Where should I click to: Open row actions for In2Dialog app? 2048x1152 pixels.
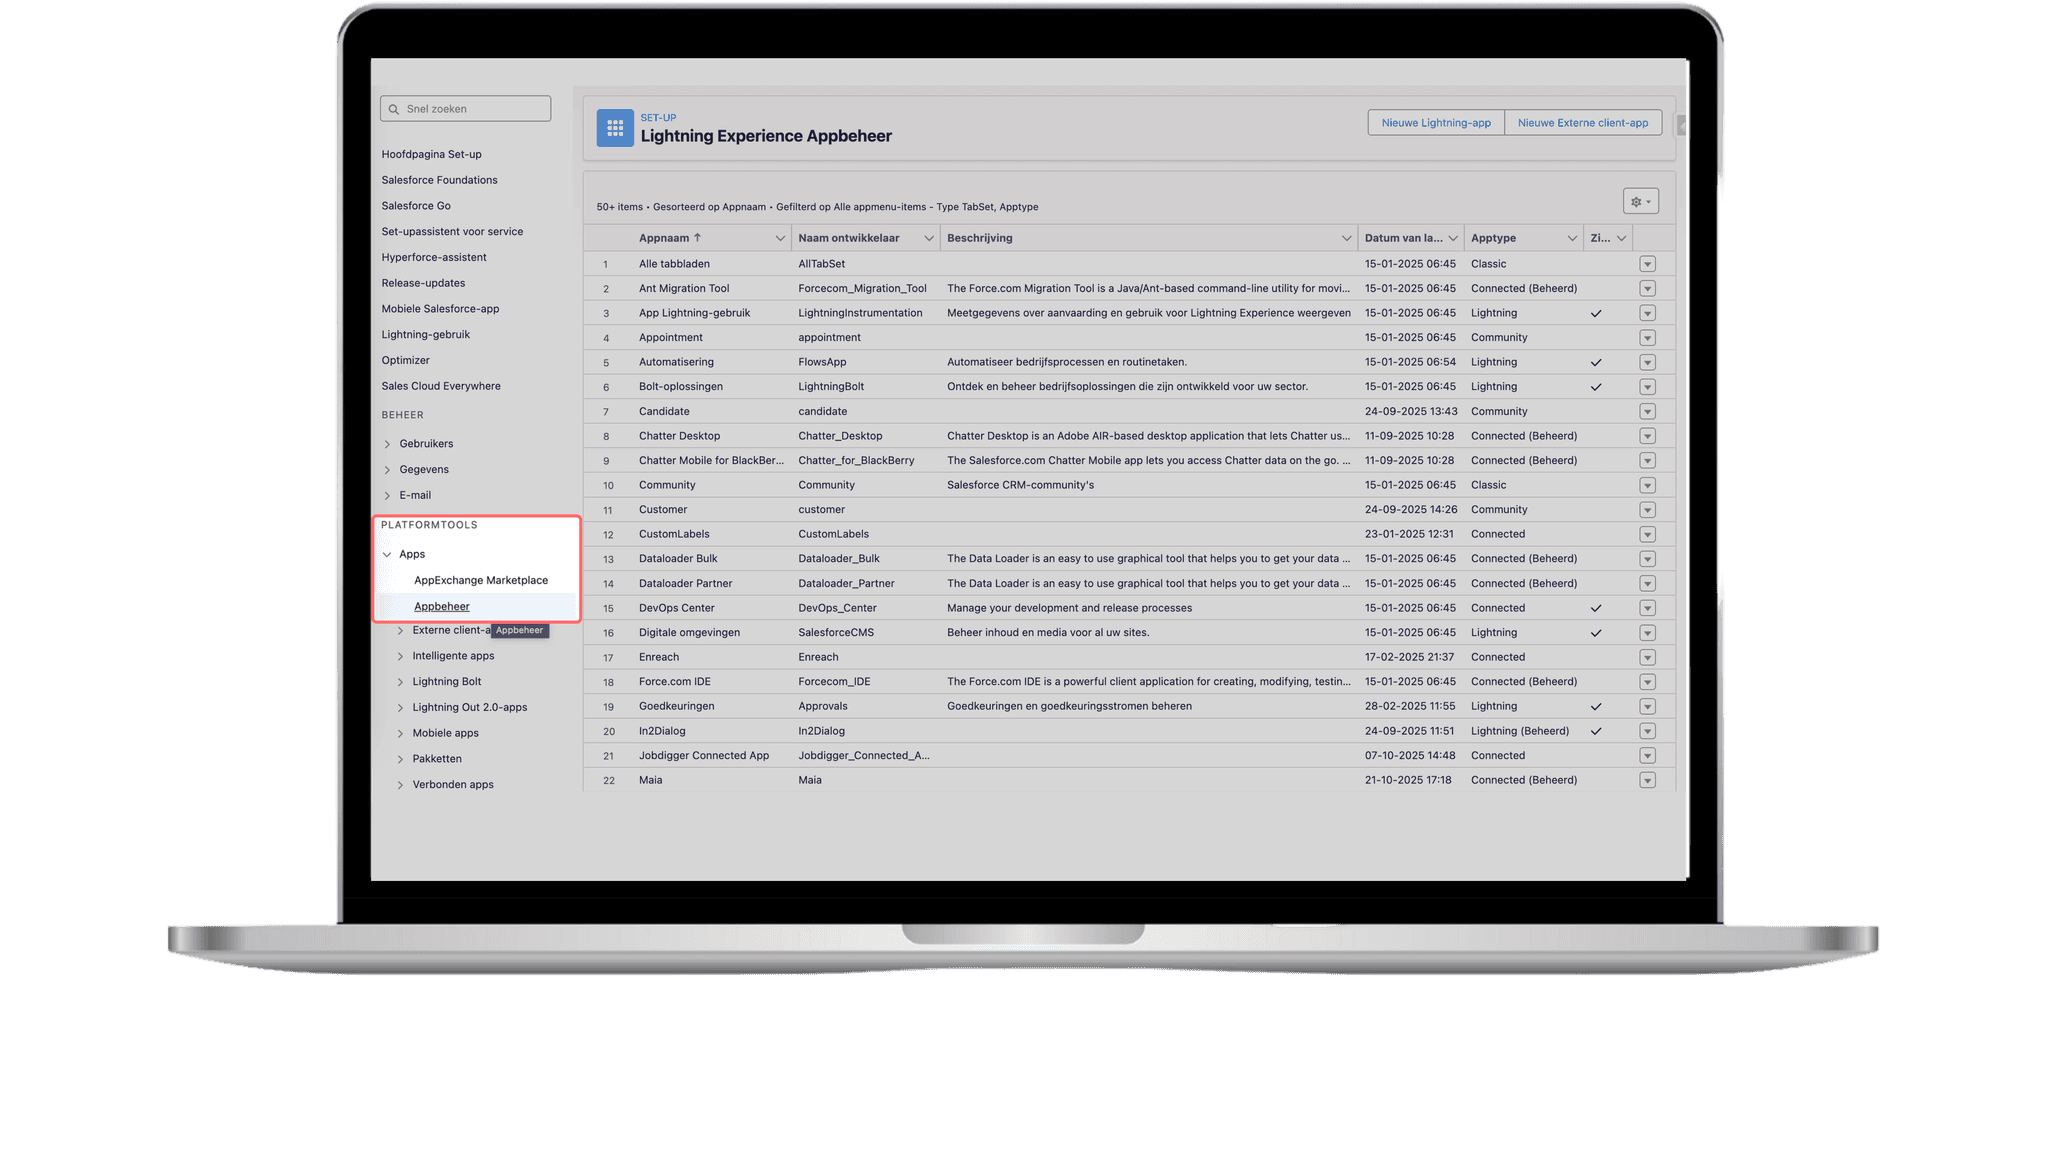[1647, 731]
